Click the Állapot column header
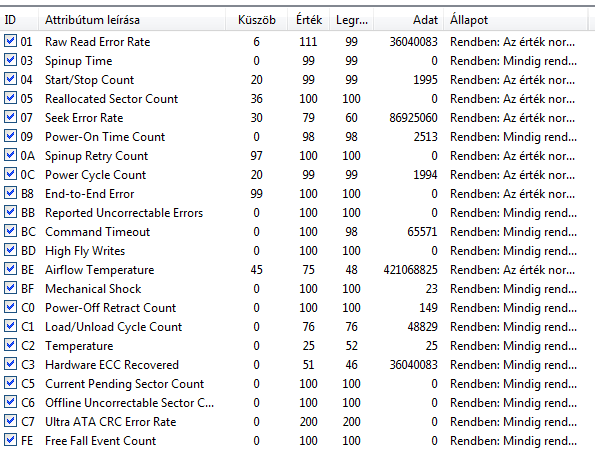Viewport: 595px width, 450px height. point(516,19)
